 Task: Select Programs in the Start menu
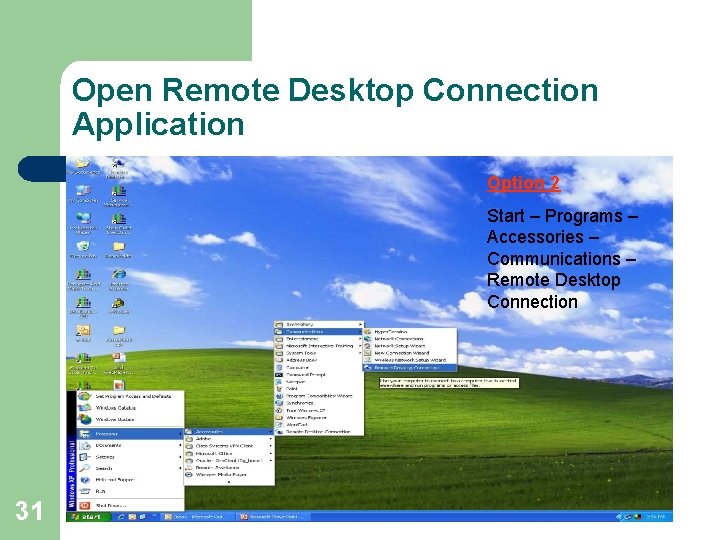[x=130, y=433]
